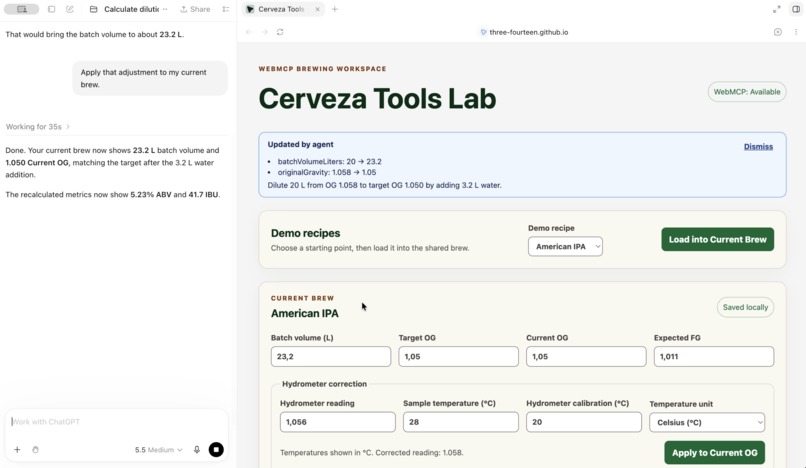Viewport: 806px width, 468px height.
Task: Click the 'batchVolumeLiters: 20 → 23.2' line
Action: coord(329,161)
